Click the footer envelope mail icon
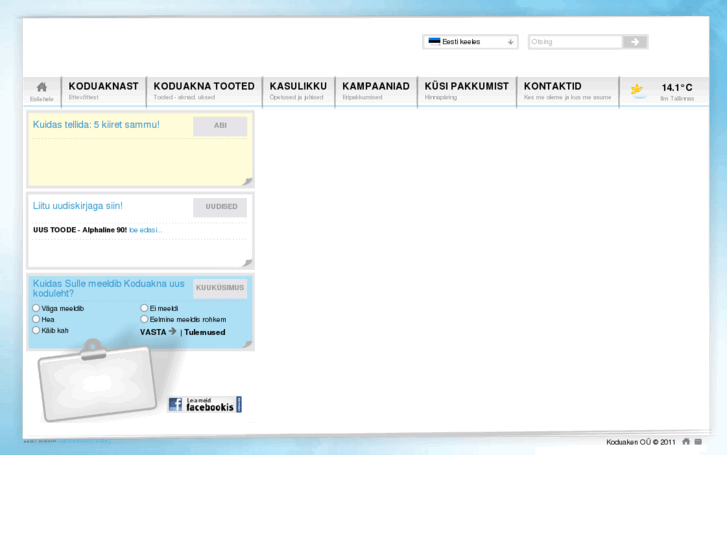The image size is (727, 545). pos(698,441)
